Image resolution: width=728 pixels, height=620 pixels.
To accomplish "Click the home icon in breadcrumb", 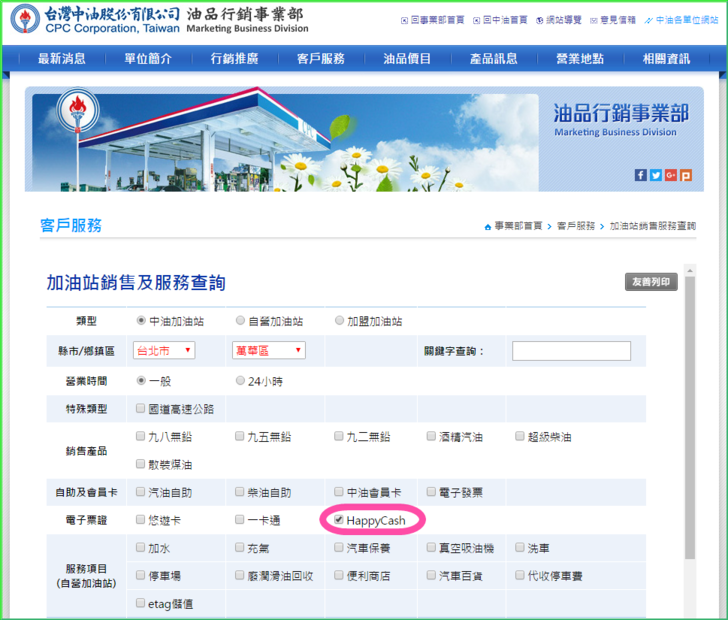I will tap(487, 227).
